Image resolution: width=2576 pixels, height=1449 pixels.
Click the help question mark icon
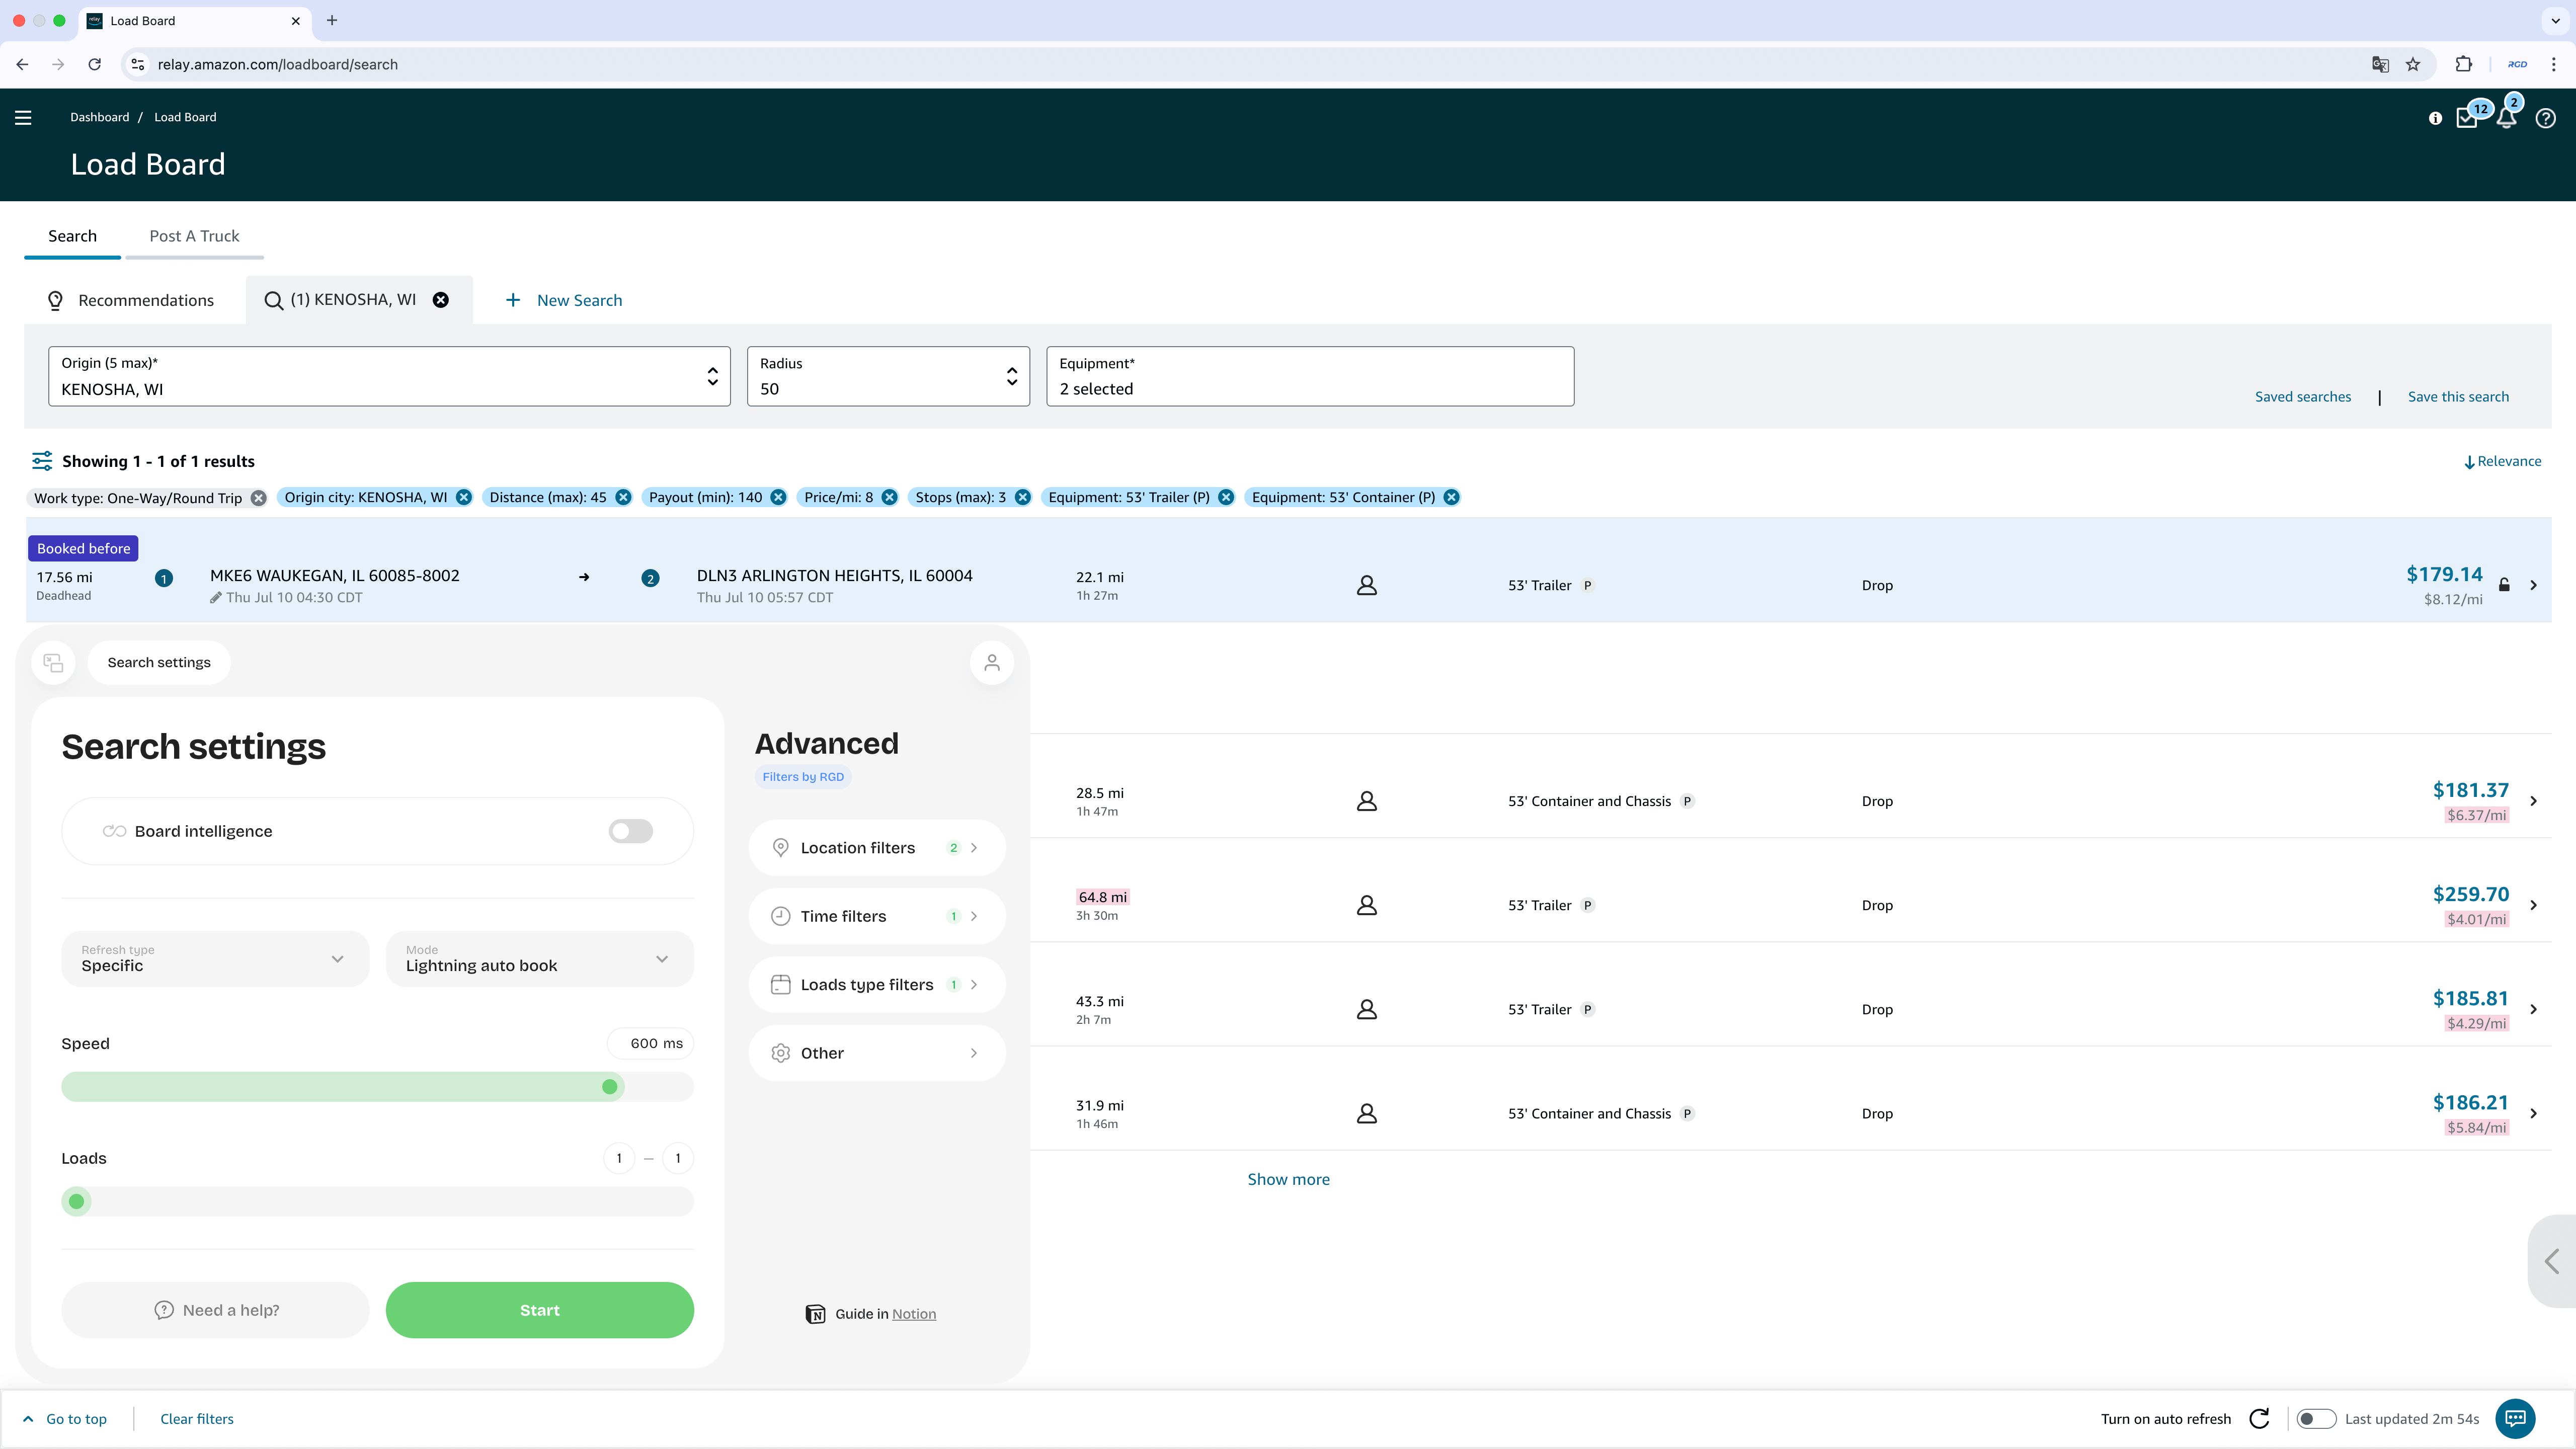click(x=2545, y=118)
